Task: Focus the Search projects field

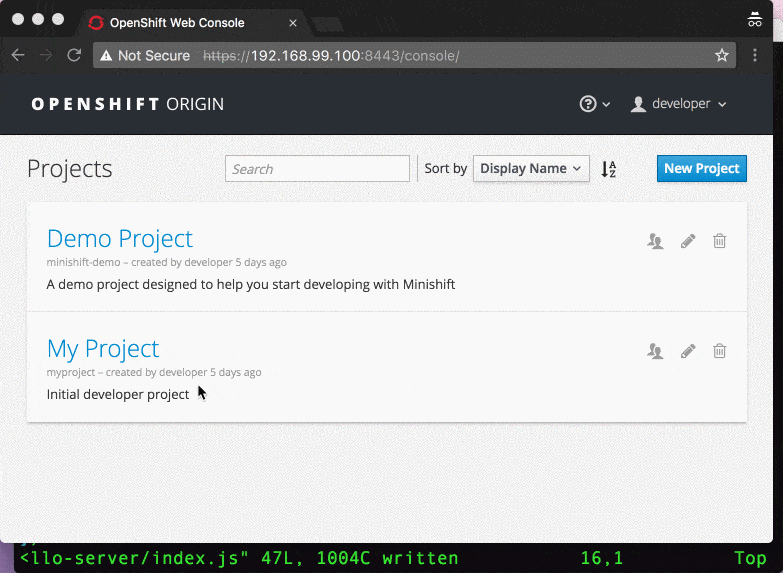Action: coord(317,169)
